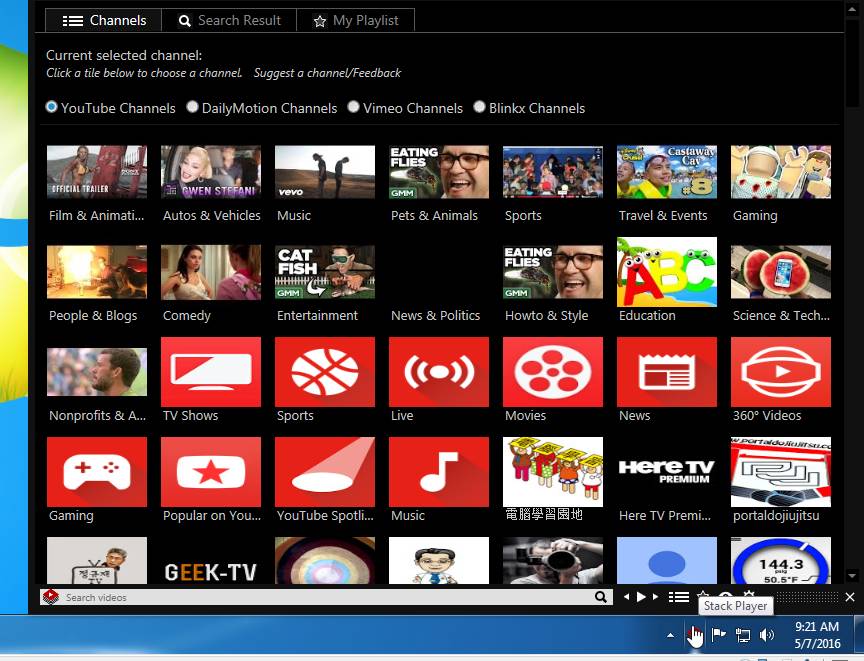Click the Popular on YouTube star tile
This screenshot has width=864, height=661.
click(x=210, y=472)
